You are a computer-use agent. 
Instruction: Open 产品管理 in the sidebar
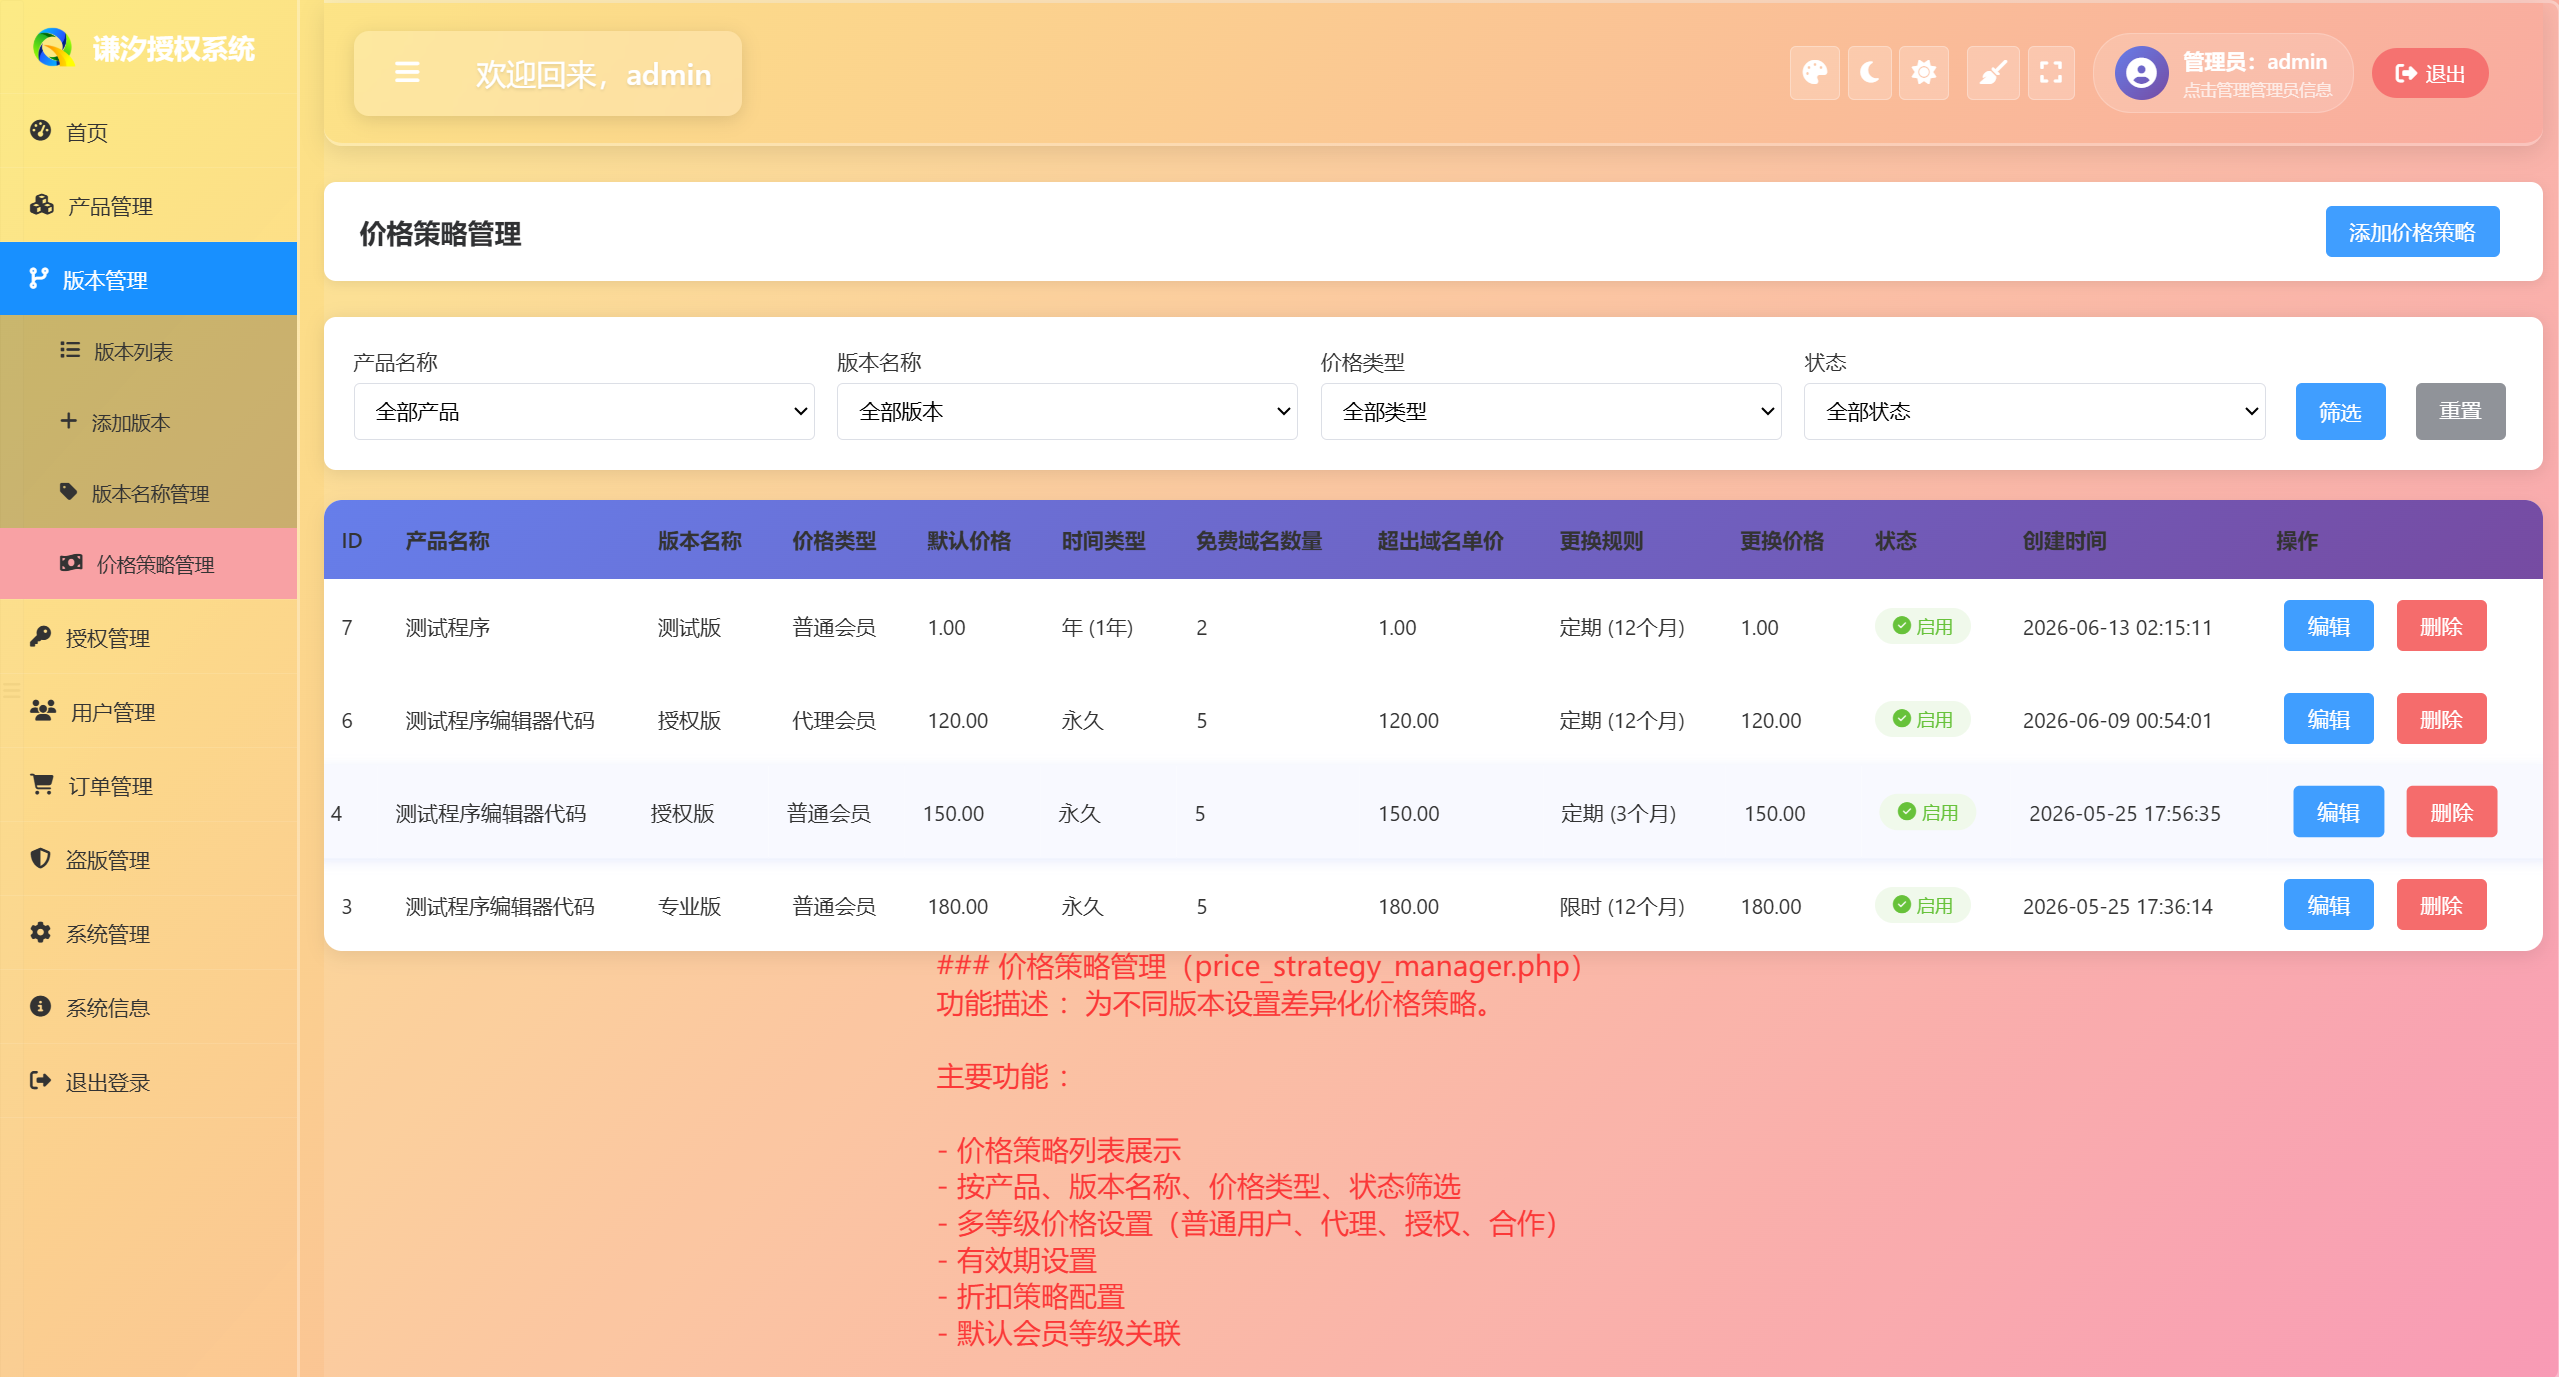[x=148, y=206]
